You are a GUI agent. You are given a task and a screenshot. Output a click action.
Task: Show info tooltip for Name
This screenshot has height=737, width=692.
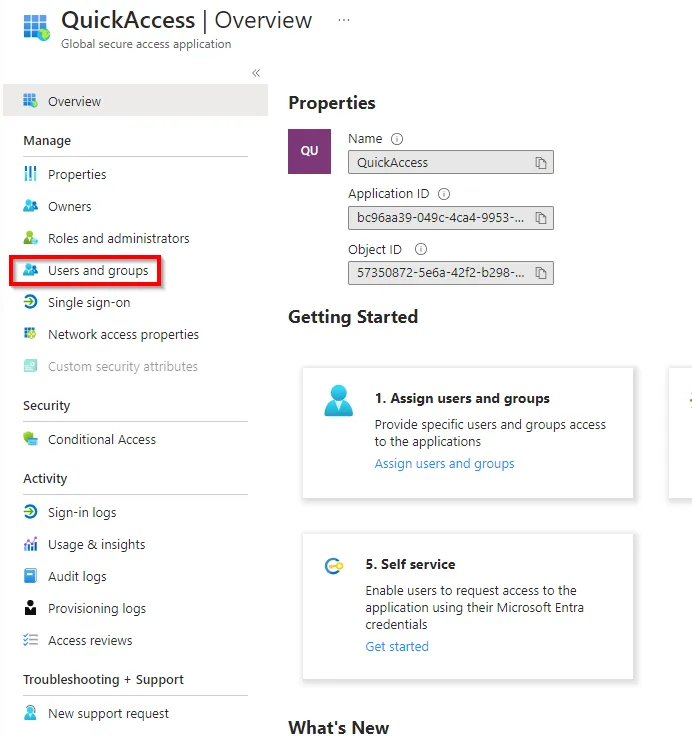pyautogui.click(x=397, y=139)
